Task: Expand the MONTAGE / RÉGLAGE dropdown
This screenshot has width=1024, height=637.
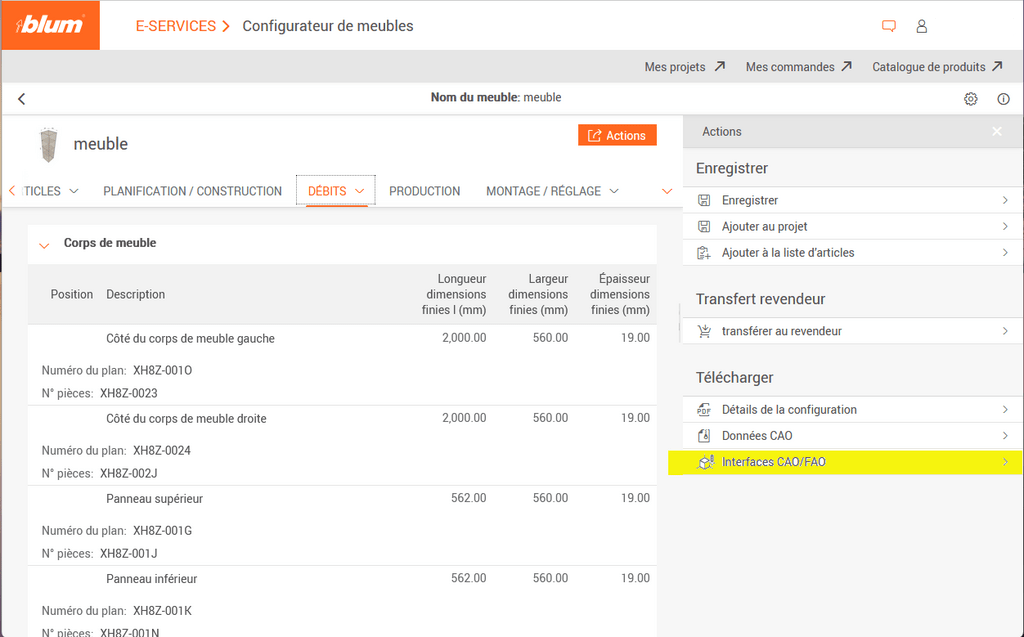Action: [x=552, y=191]
